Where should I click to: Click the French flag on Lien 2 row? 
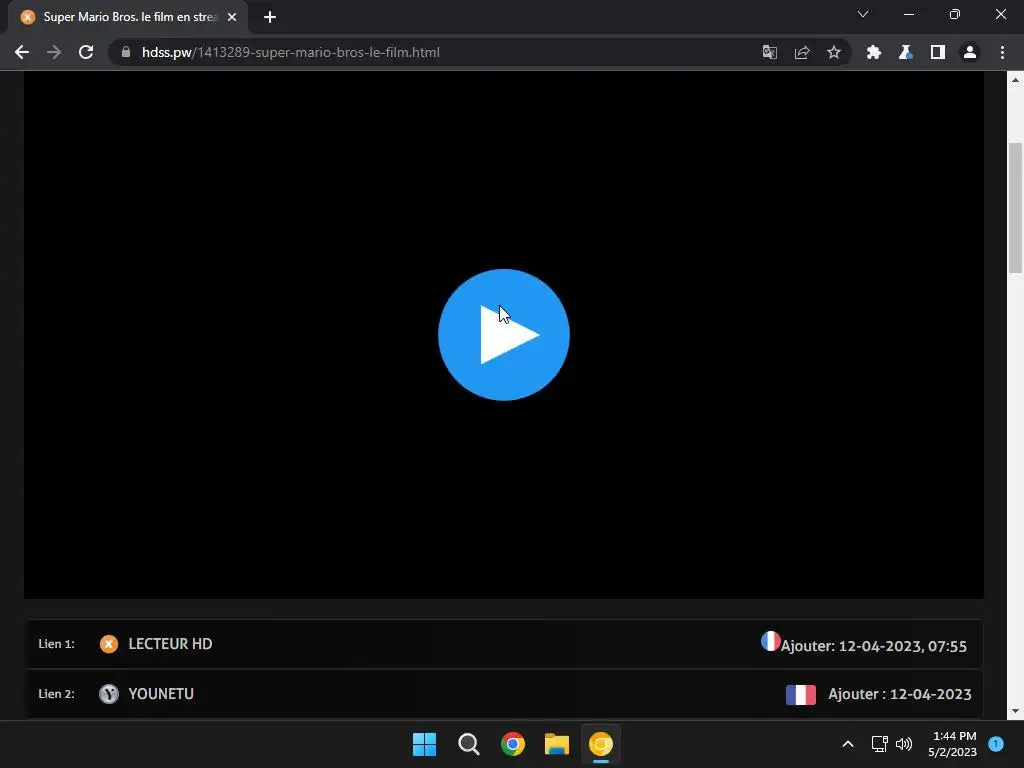(801, 694)
